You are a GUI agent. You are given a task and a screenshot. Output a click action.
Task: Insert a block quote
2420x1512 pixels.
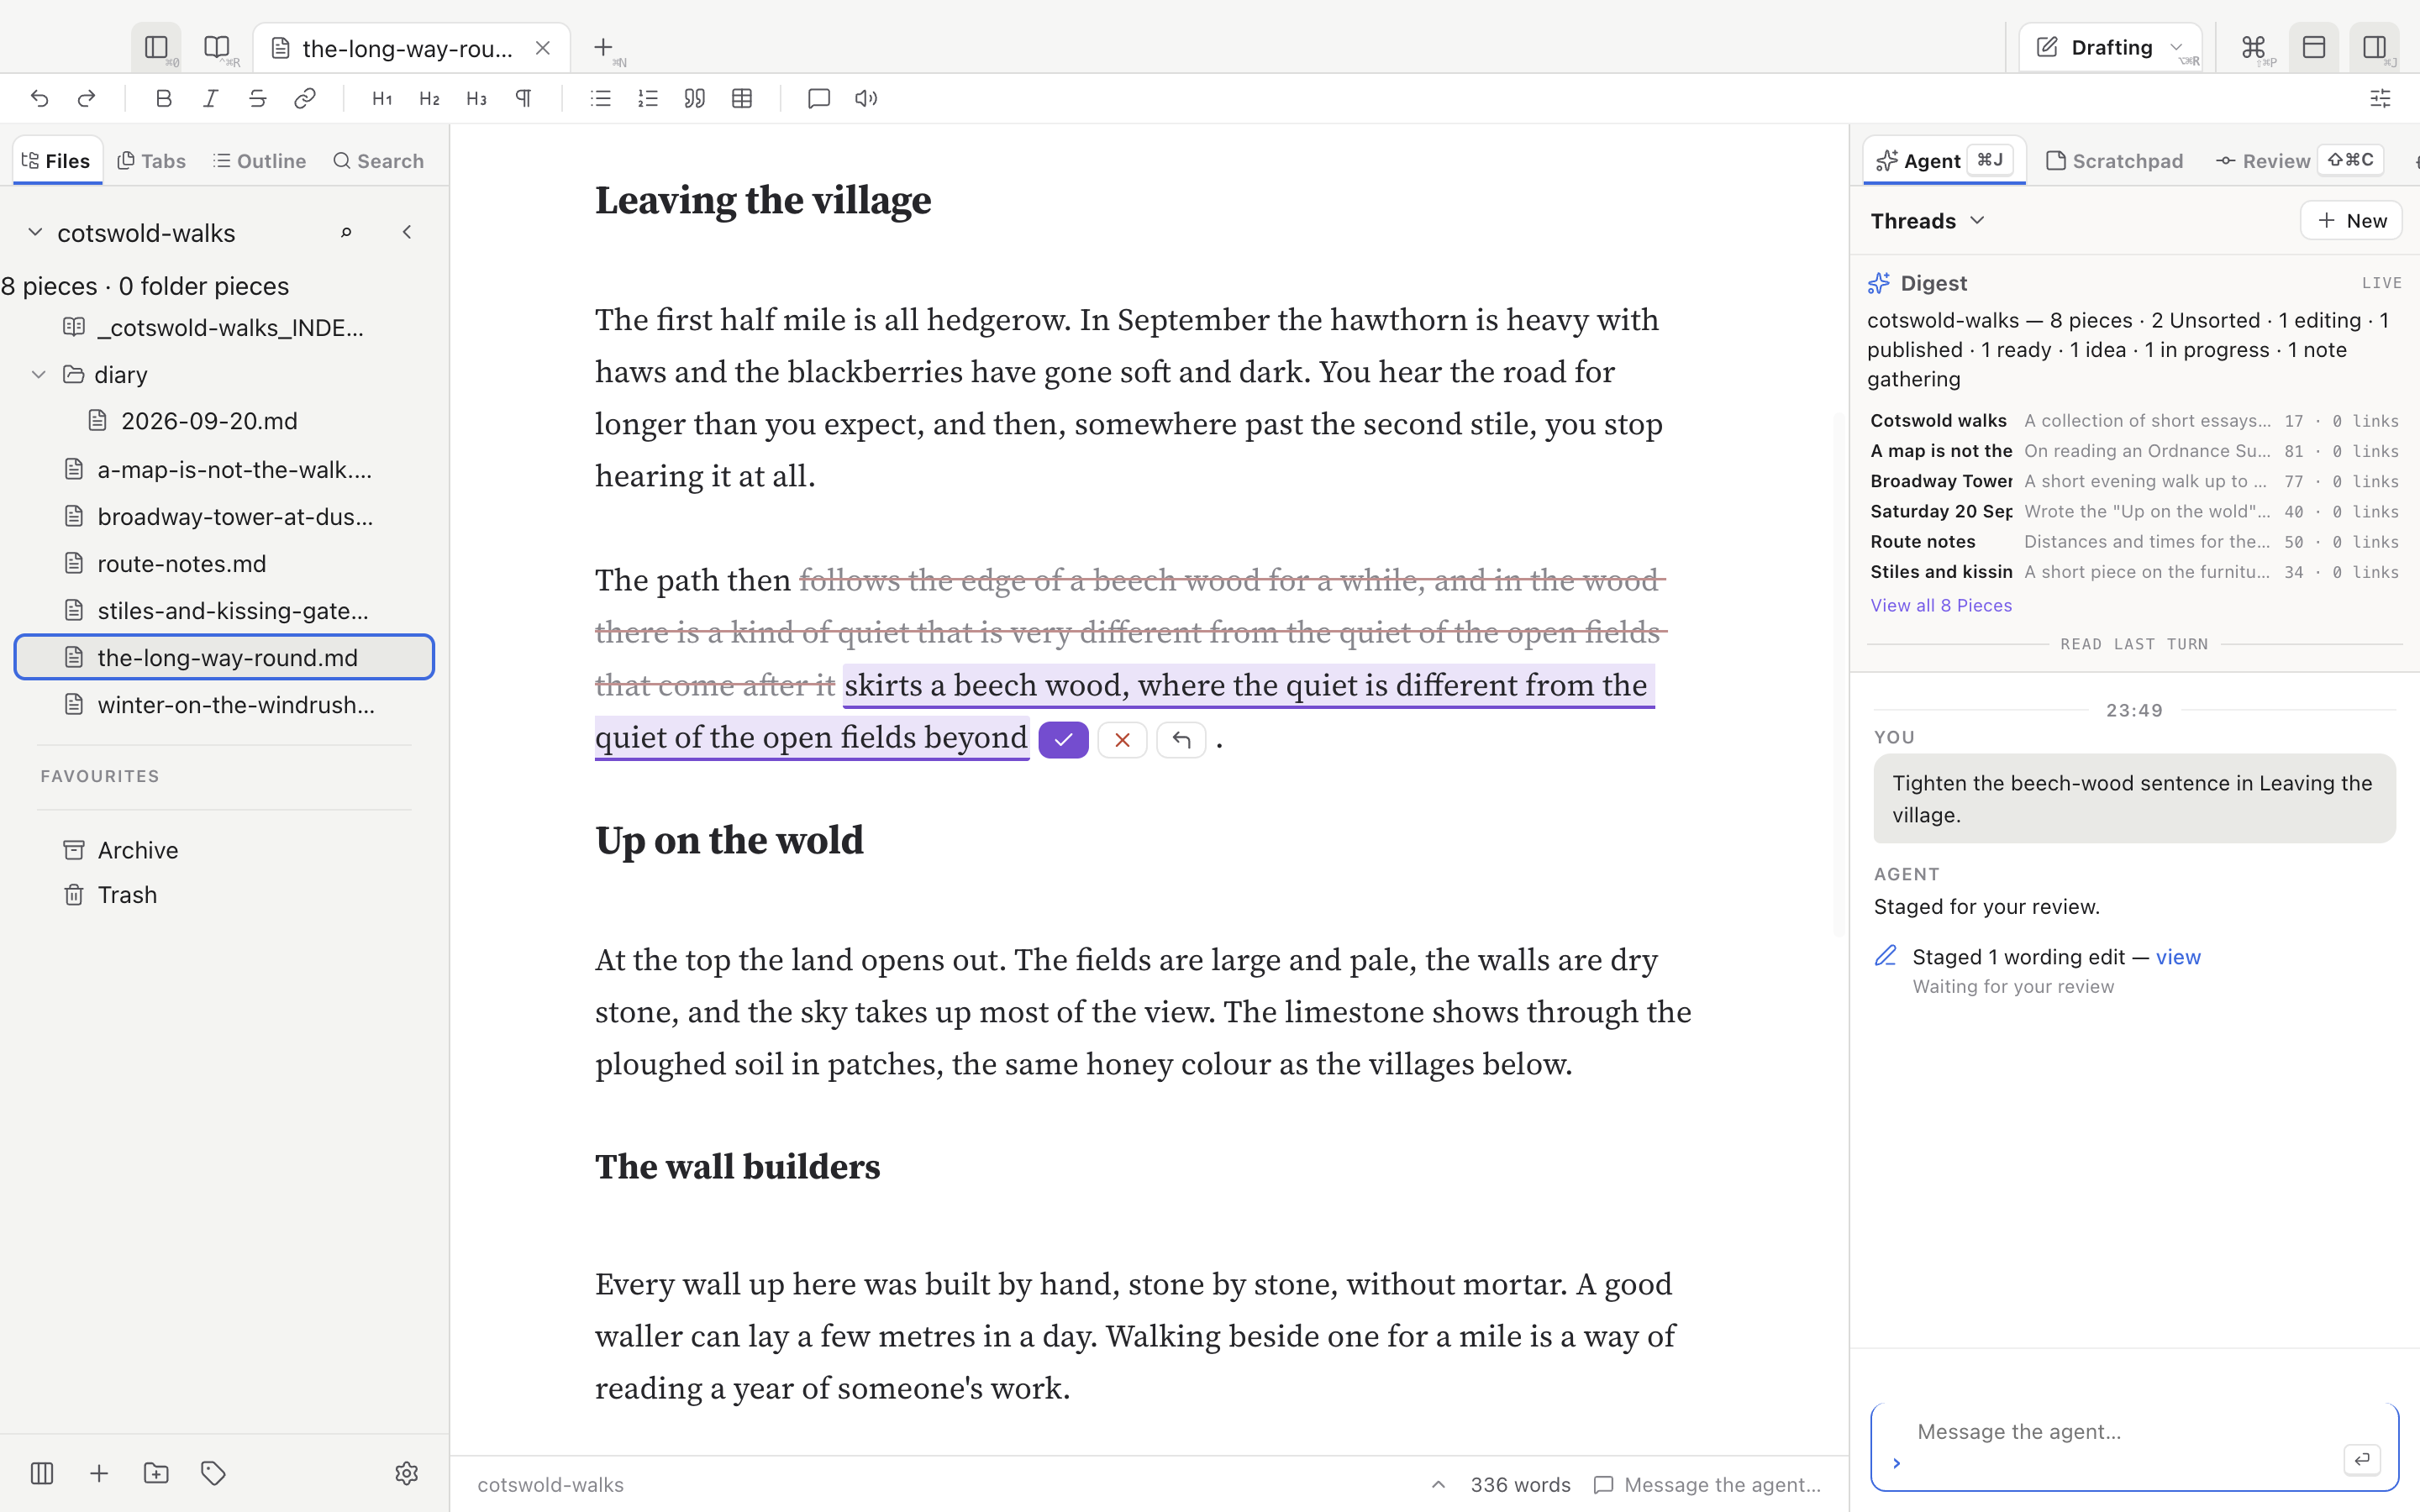coord(695,98)
